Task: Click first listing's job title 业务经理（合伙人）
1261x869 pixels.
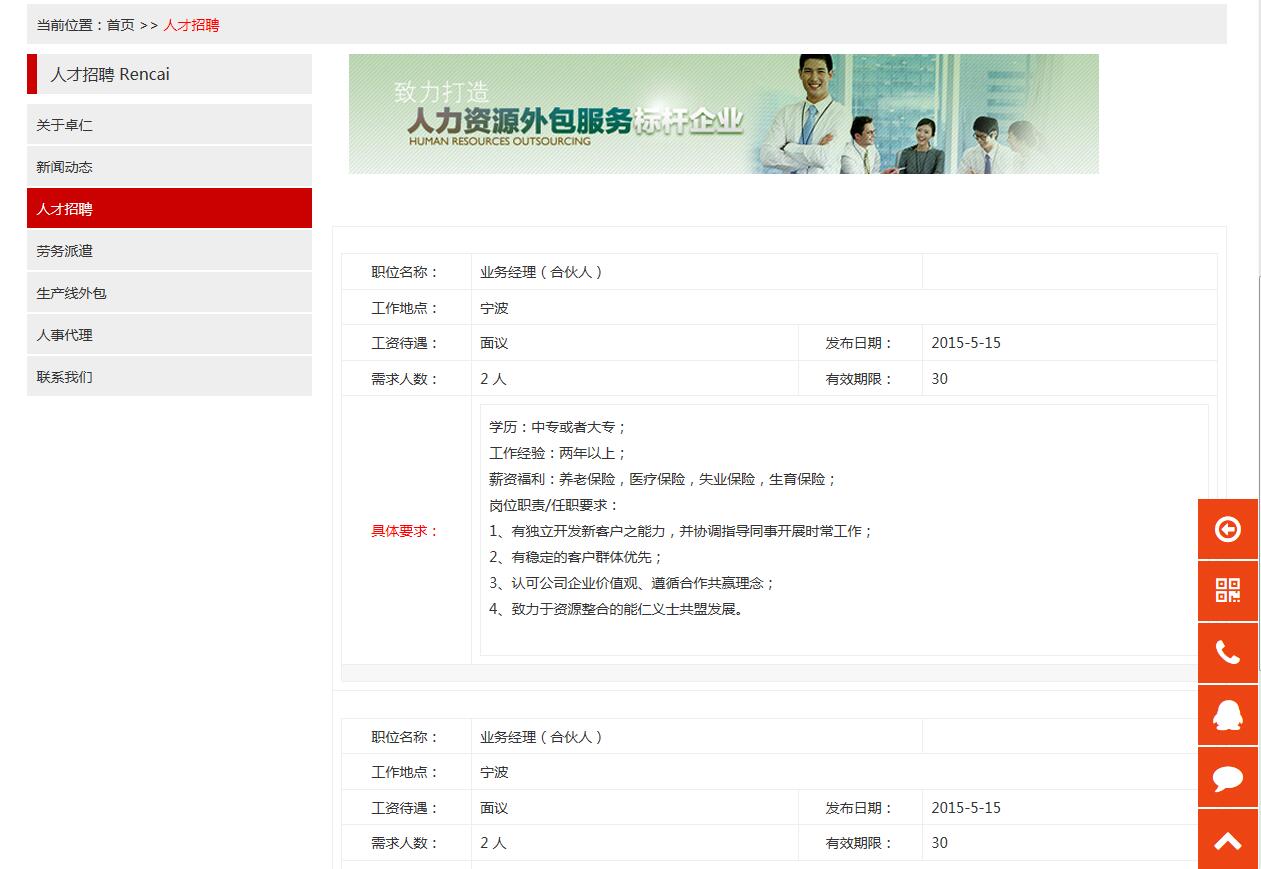Action: (542, 272)
